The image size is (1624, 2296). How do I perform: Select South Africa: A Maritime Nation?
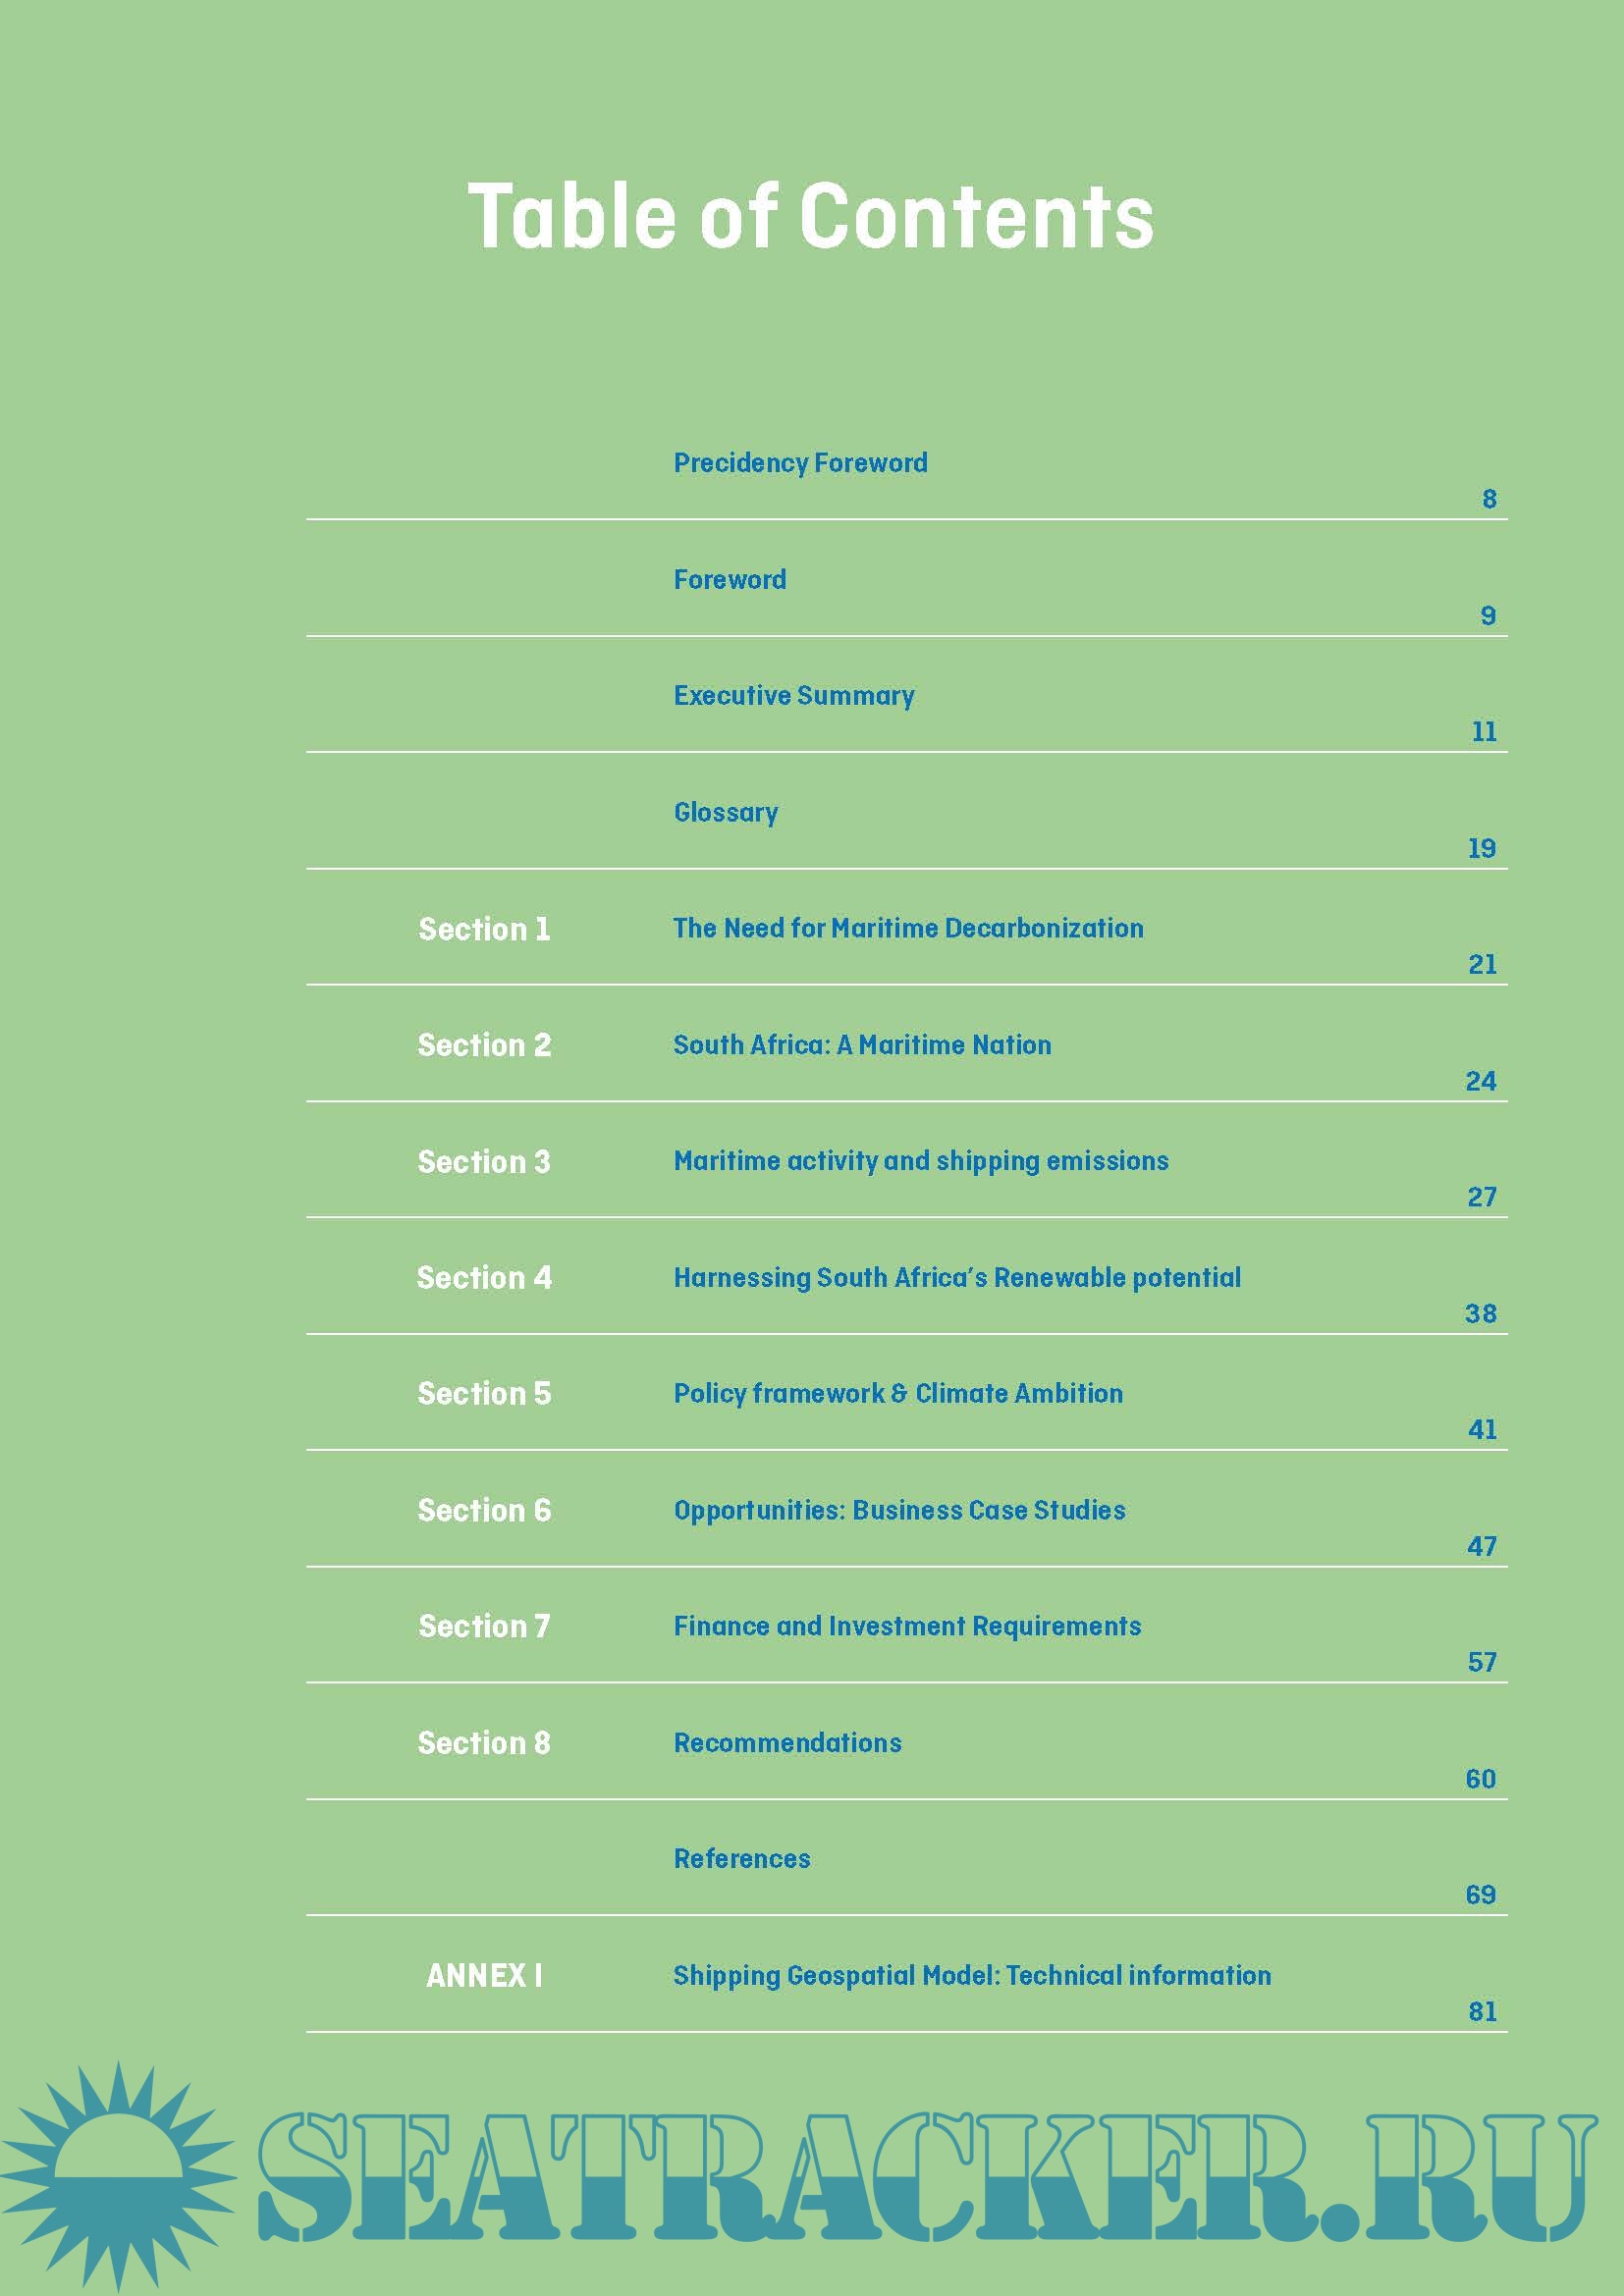pyautogui.click(x=861, y=1045)
